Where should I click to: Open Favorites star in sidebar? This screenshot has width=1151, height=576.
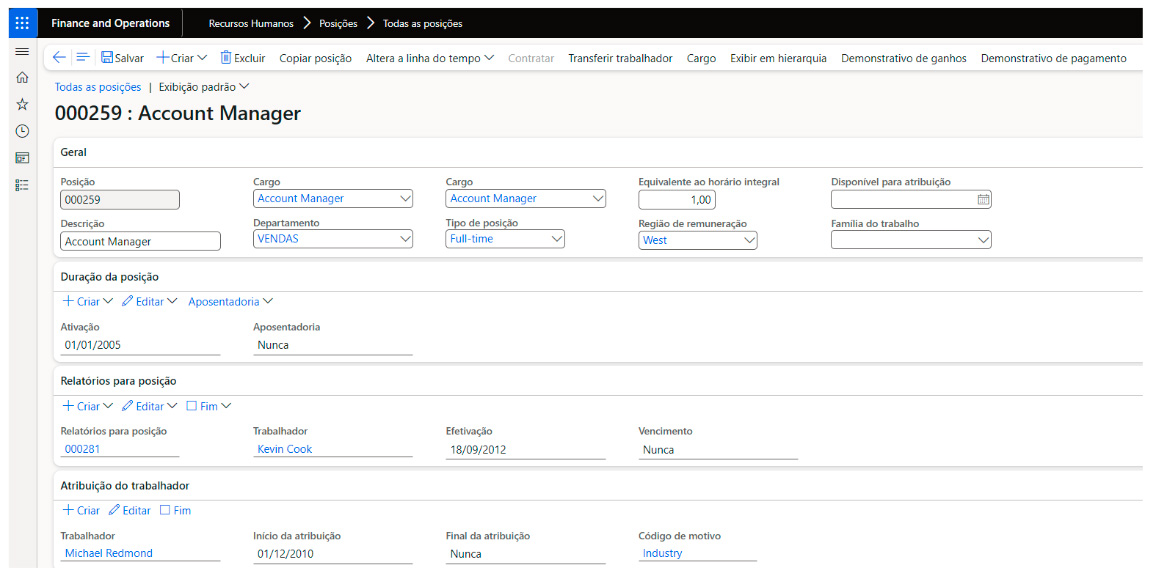coord(22,104)
